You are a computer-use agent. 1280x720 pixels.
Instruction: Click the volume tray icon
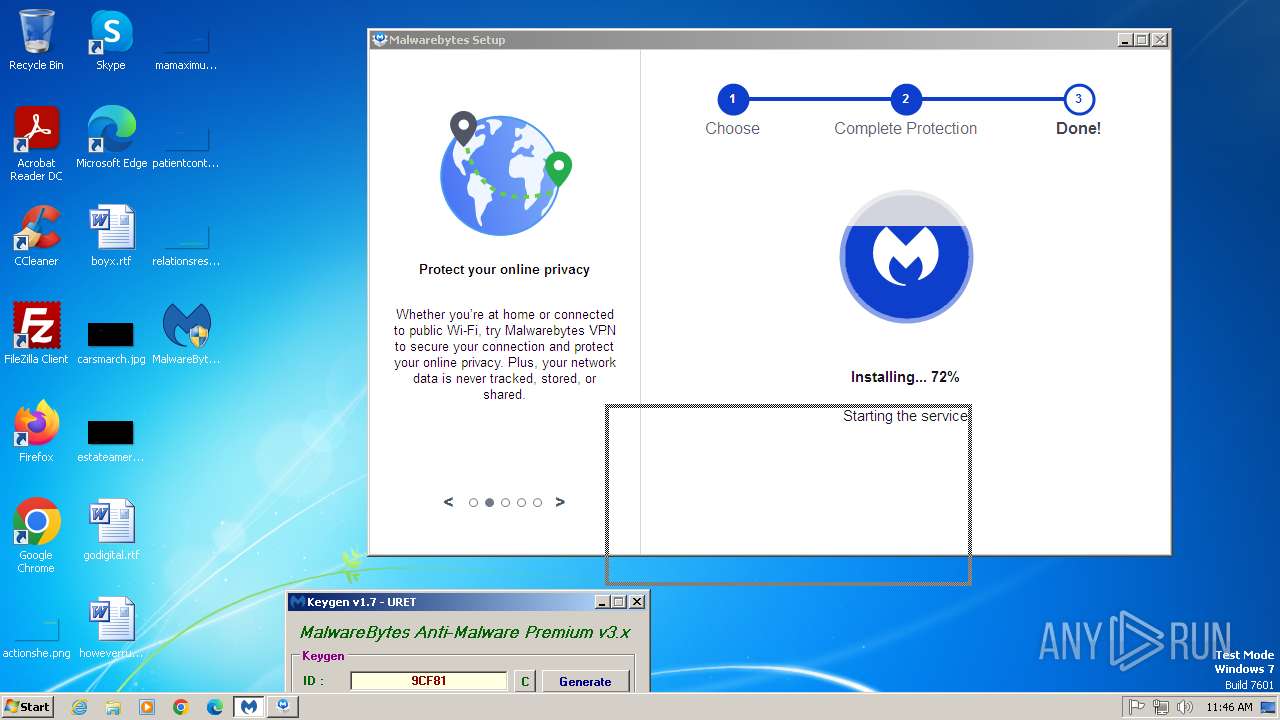[x=1185, y=707]
